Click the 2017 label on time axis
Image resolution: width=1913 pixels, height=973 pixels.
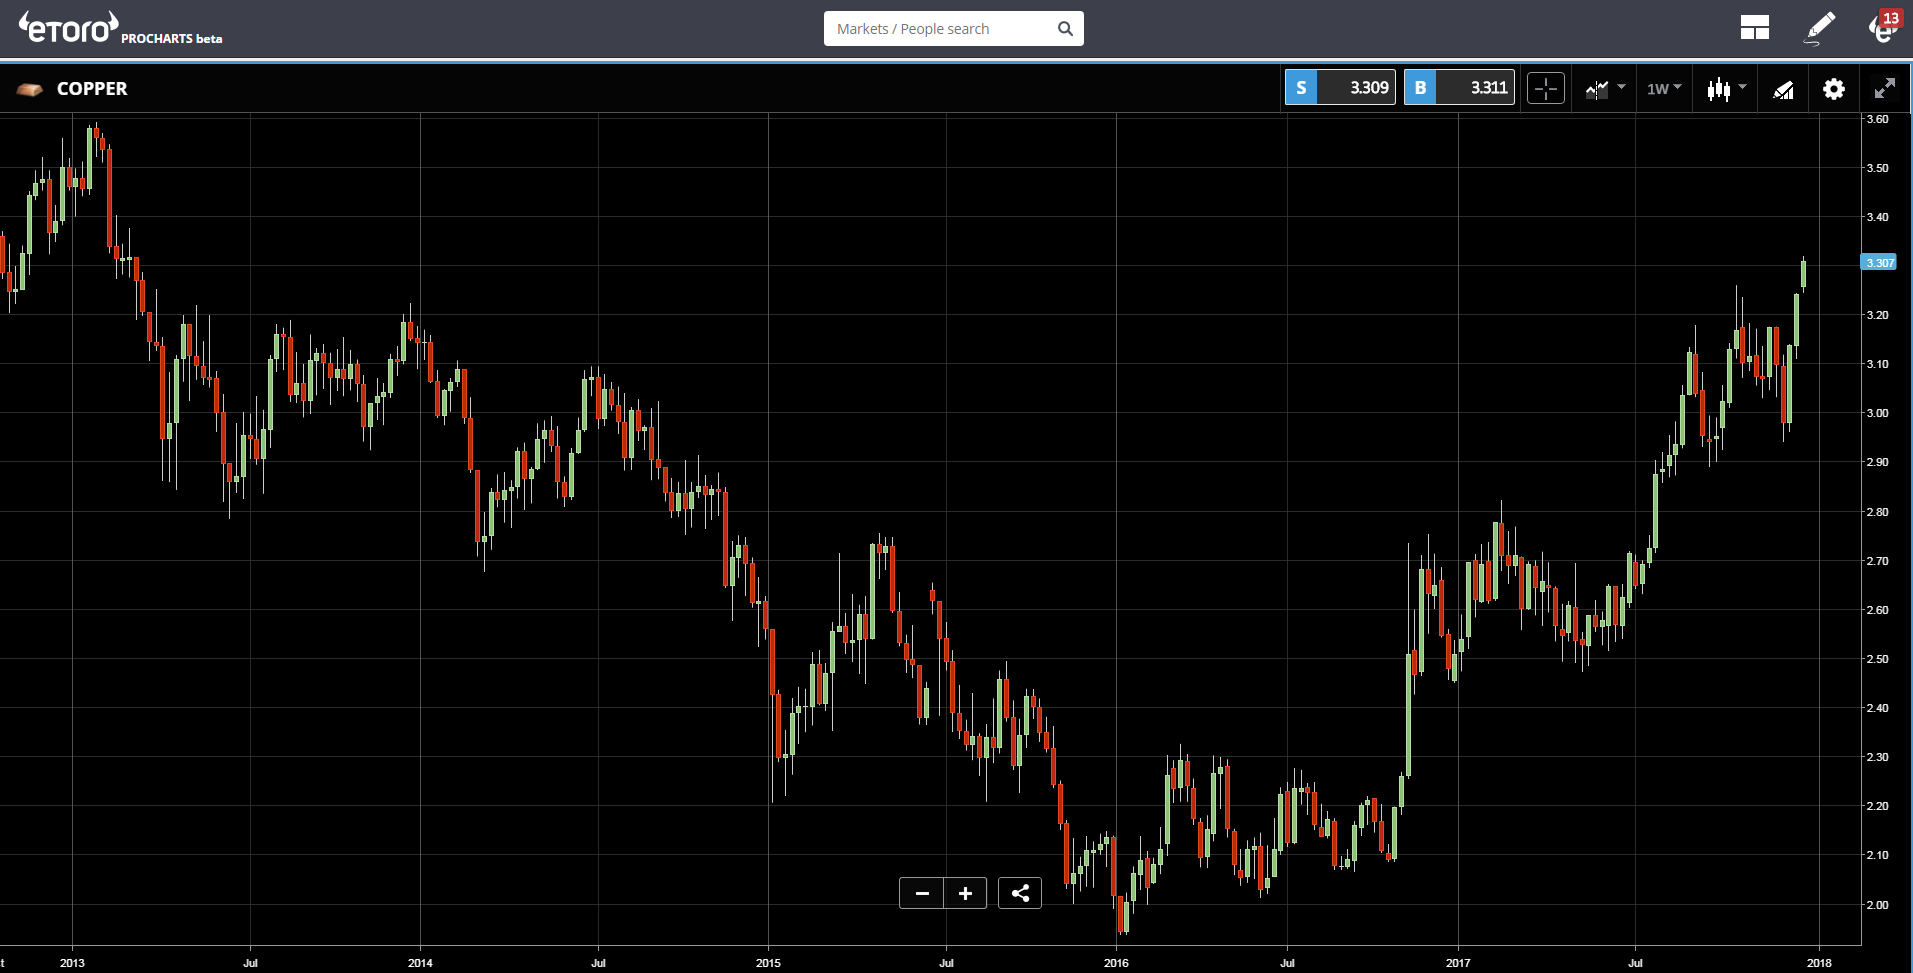tap(1458, 963)
